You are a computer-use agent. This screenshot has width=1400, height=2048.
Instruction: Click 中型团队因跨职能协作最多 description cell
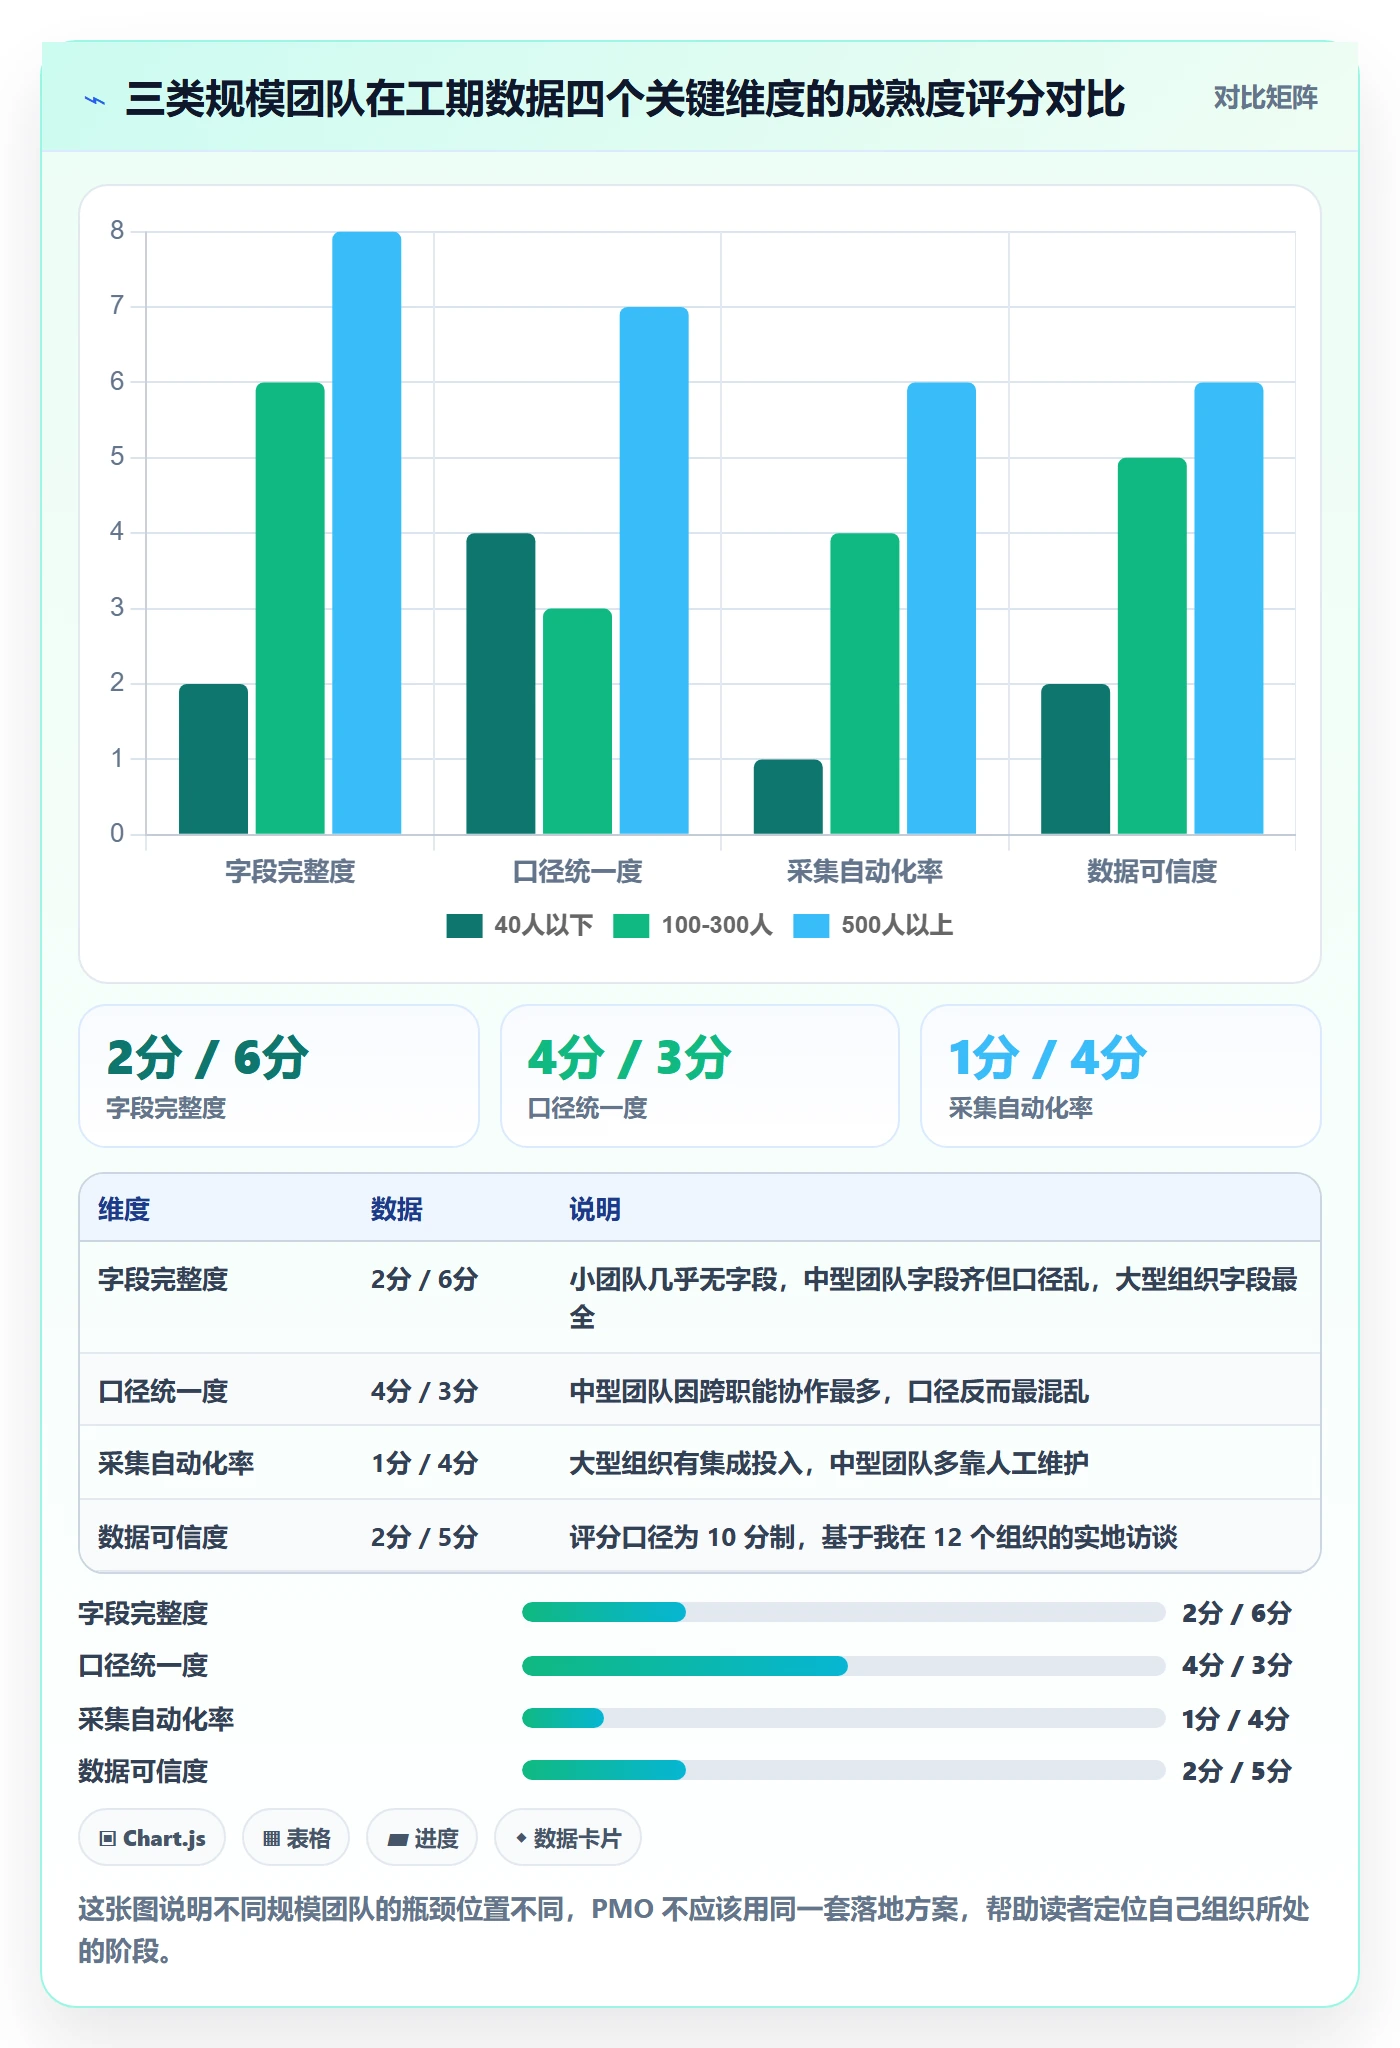pyautogui.click(x=829, y=1391)
